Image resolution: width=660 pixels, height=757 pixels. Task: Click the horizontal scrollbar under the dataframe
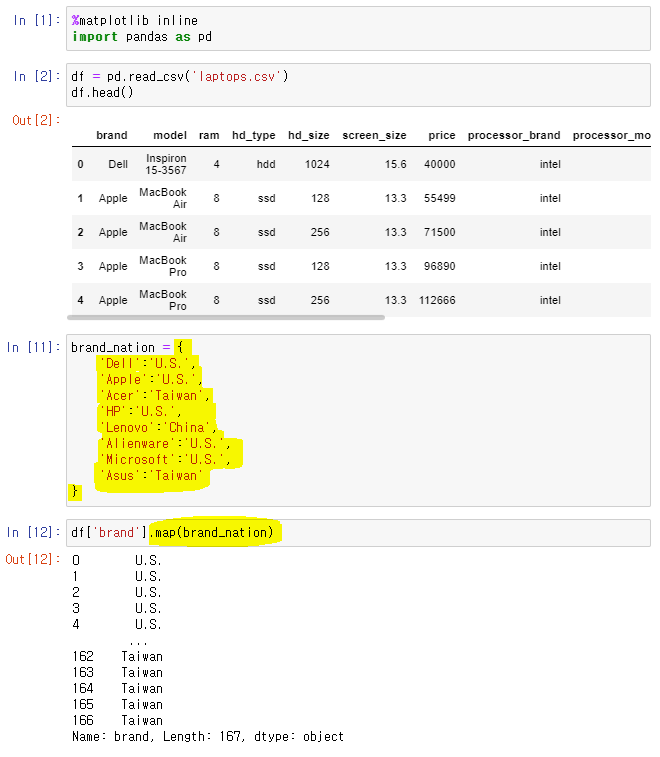click(x=226, y=318)
